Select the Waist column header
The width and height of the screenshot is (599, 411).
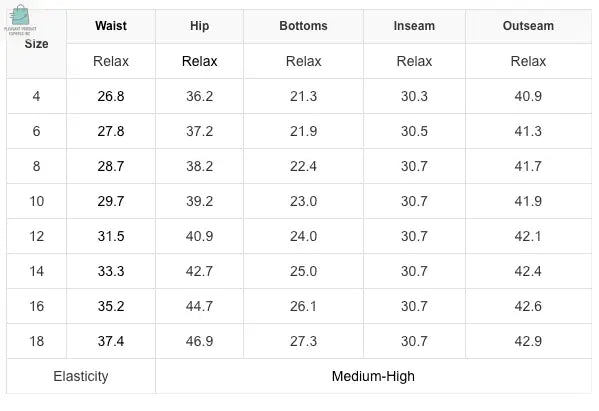(111, 26)
